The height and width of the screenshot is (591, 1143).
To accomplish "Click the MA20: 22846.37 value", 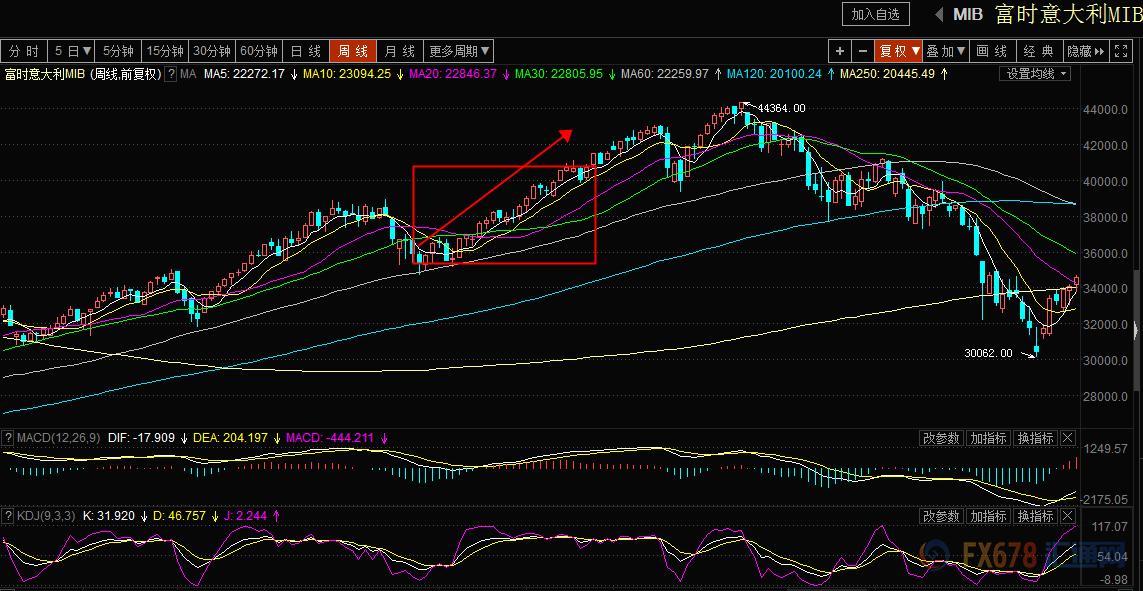I will point(453,74).
